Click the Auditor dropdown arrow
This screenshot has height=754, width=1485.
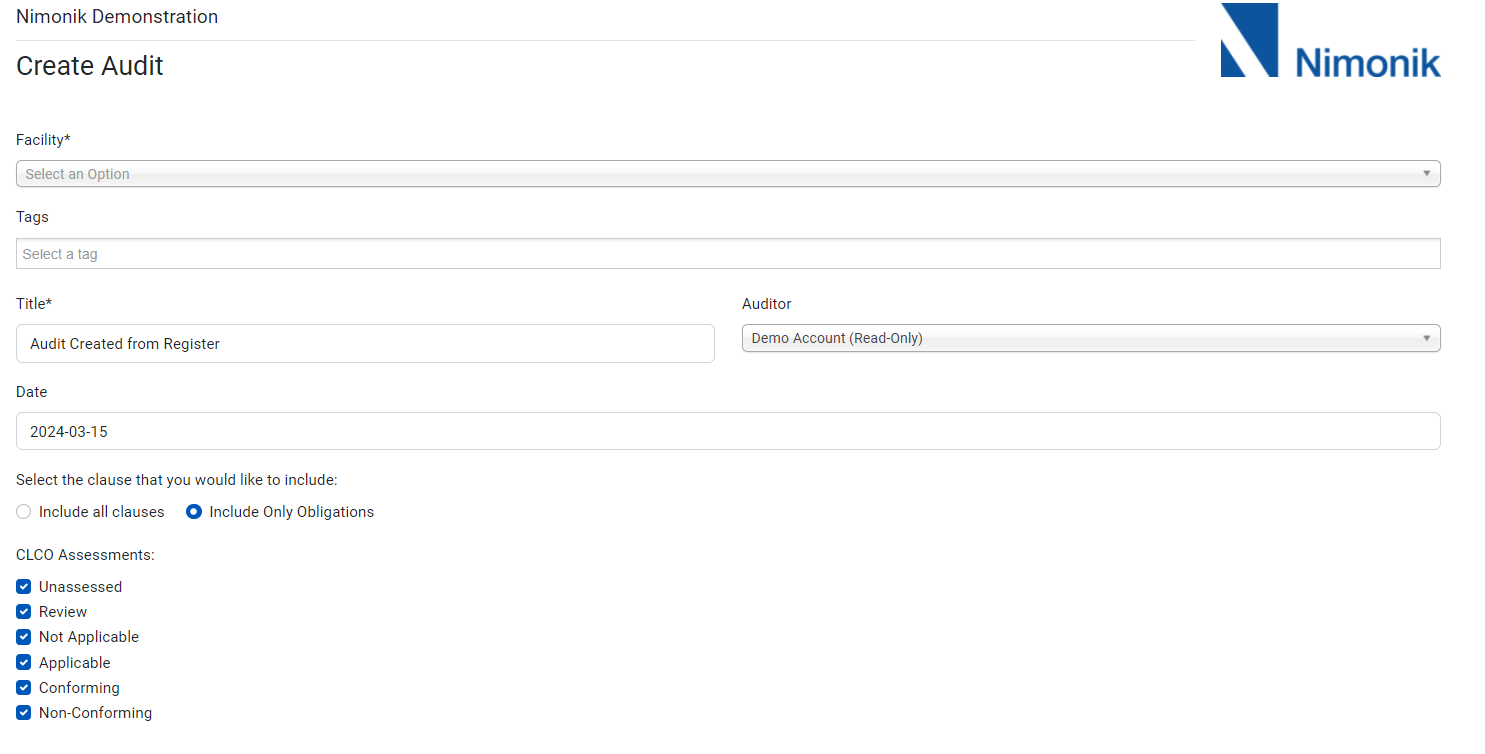click(1427, 338)
